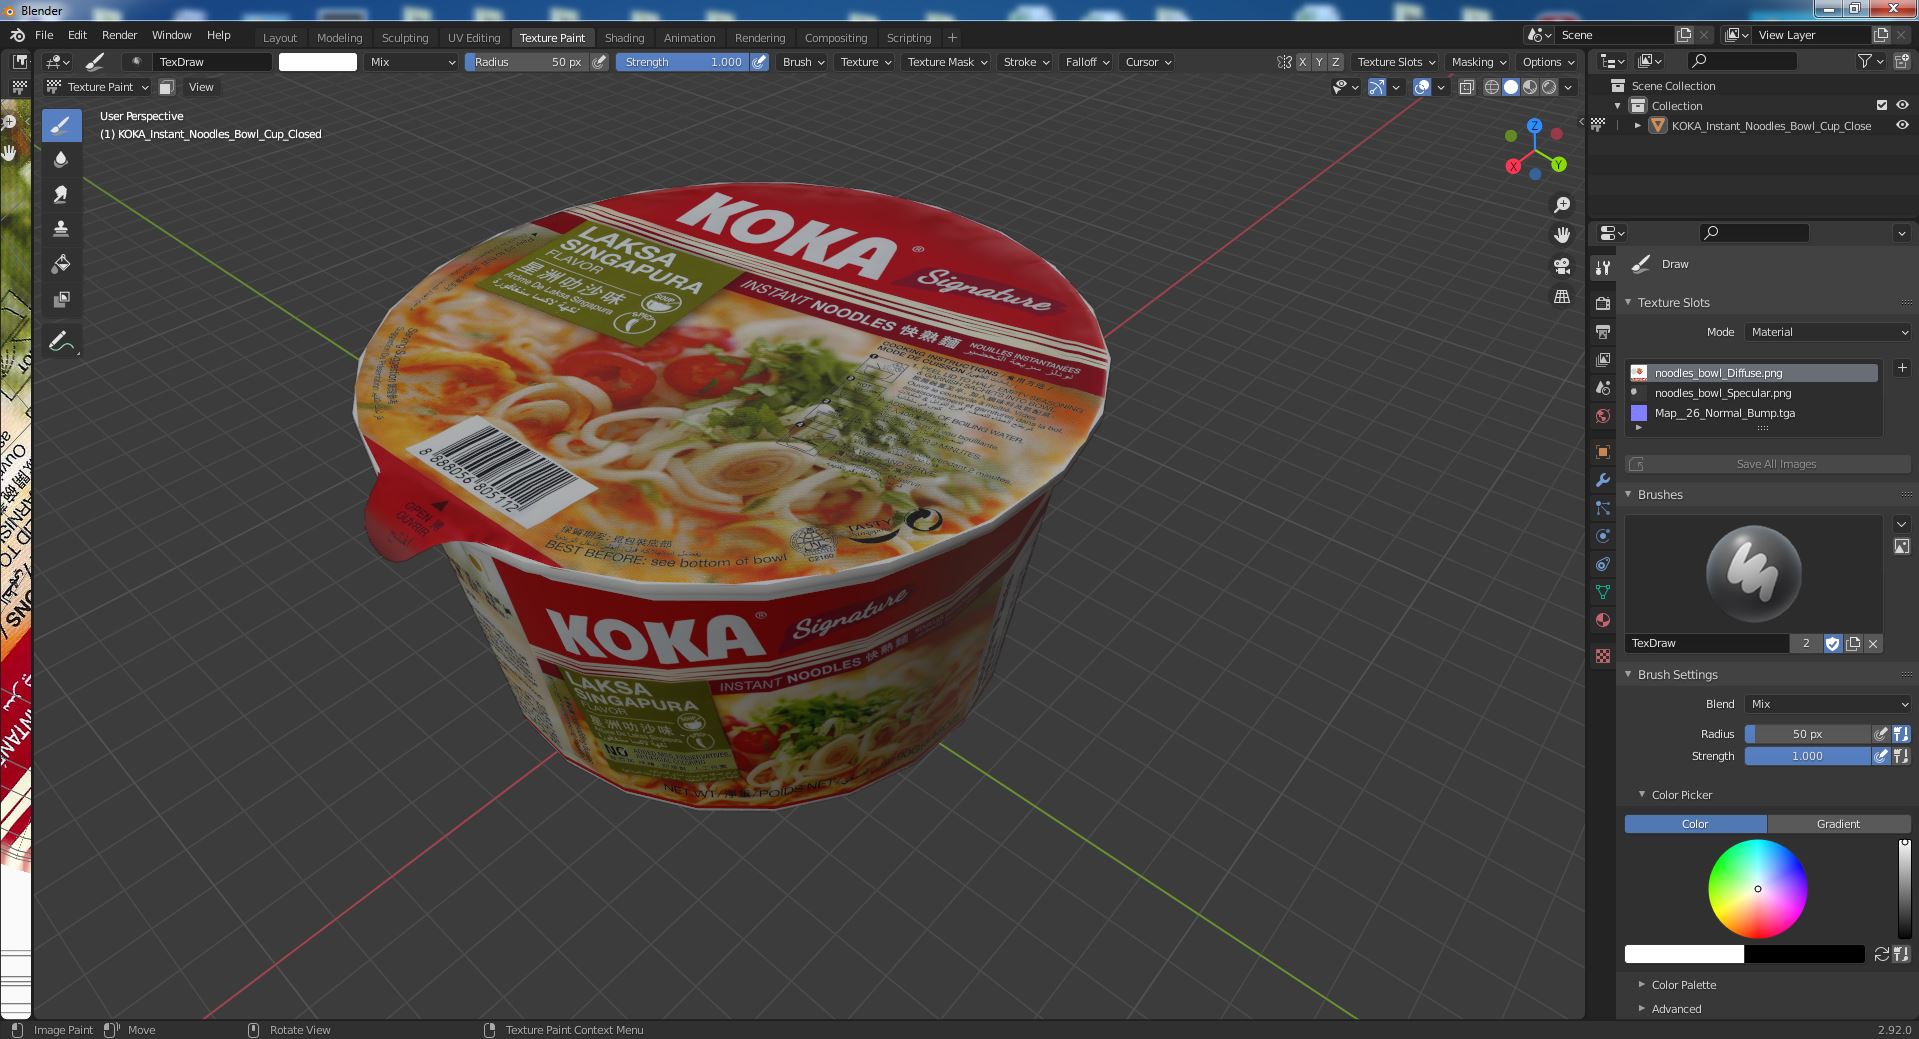Add a new texture paint slot
Viewport: 1919px width, 1039px height.
click(1901, 368)
